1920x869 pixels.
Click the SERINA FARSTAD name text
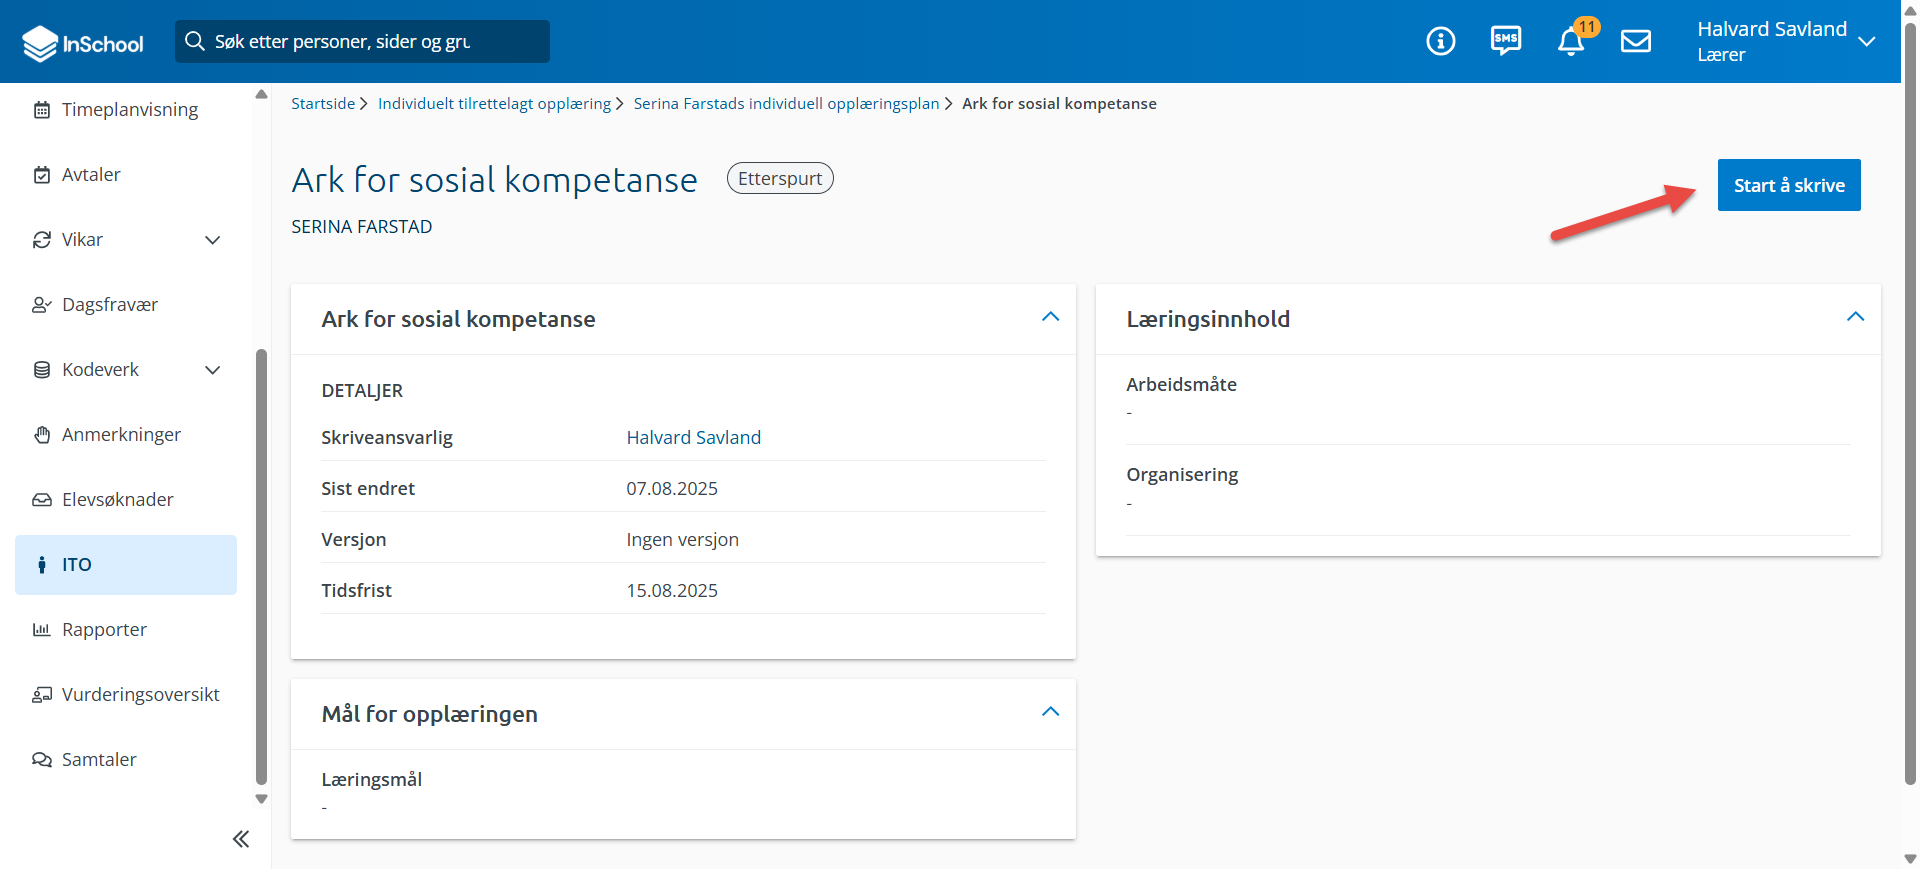point(362,227)
